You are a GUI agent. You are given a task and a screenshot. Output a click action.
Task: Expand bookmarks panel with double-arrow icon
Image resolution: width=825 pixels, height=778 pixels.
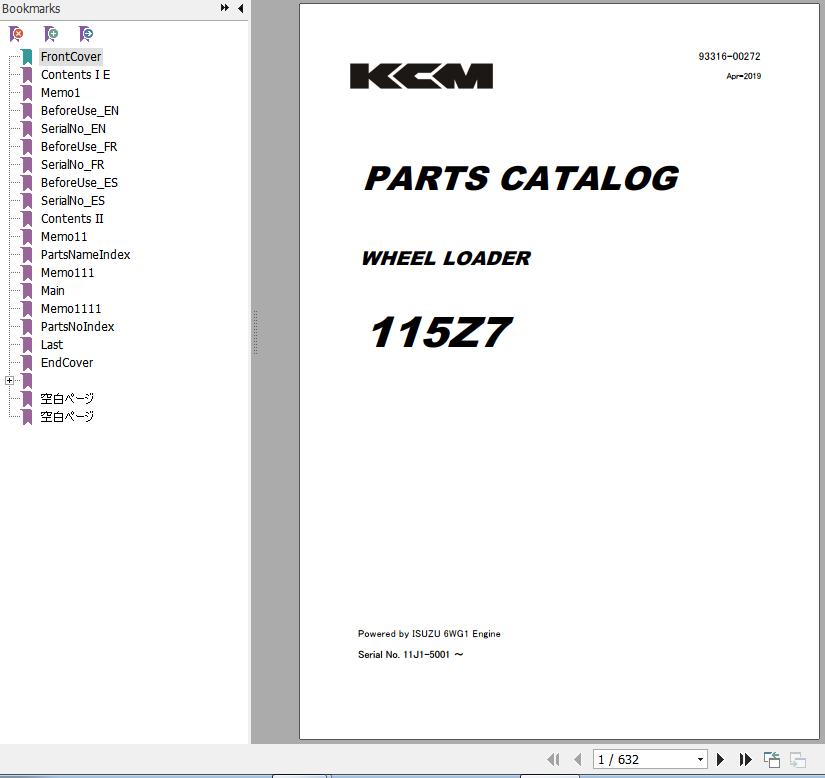pyautogui.click(x=225, y=8)
